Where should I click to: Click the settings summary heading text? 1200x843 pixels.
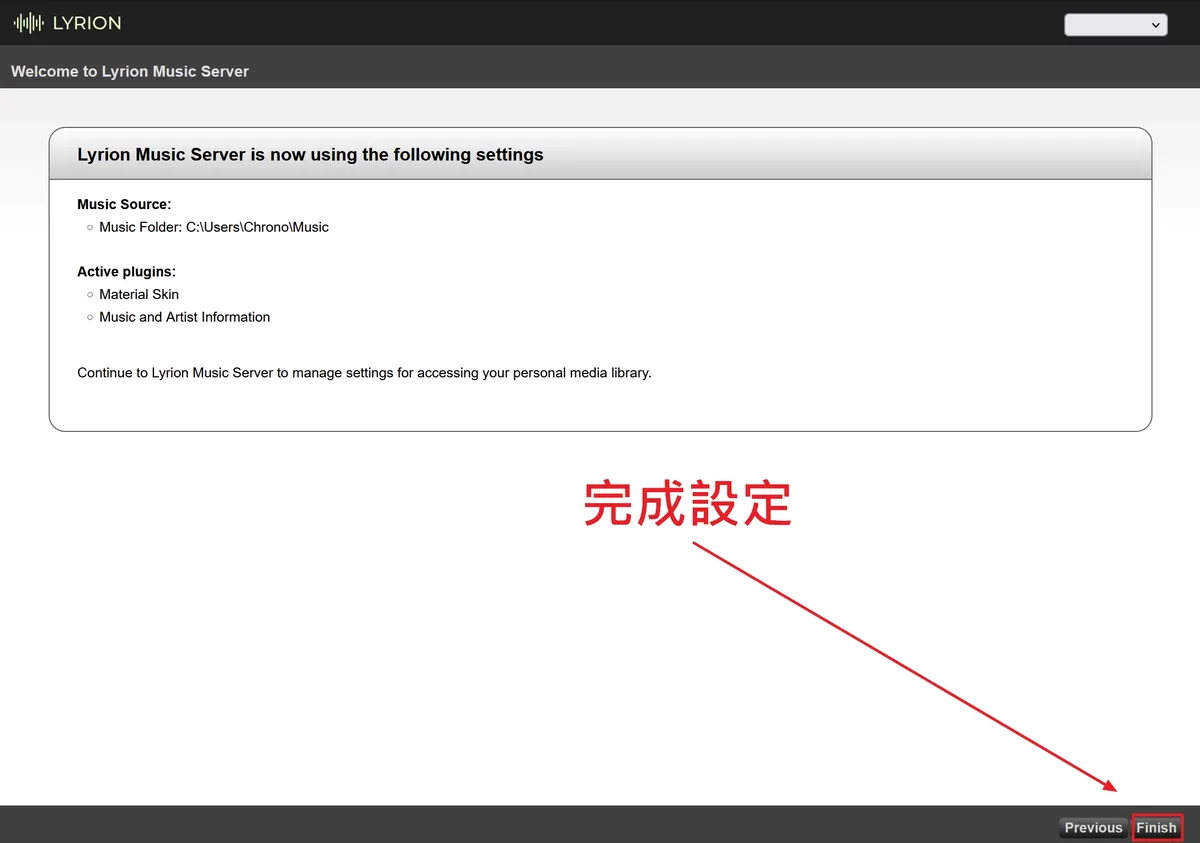tap(310, 155)
